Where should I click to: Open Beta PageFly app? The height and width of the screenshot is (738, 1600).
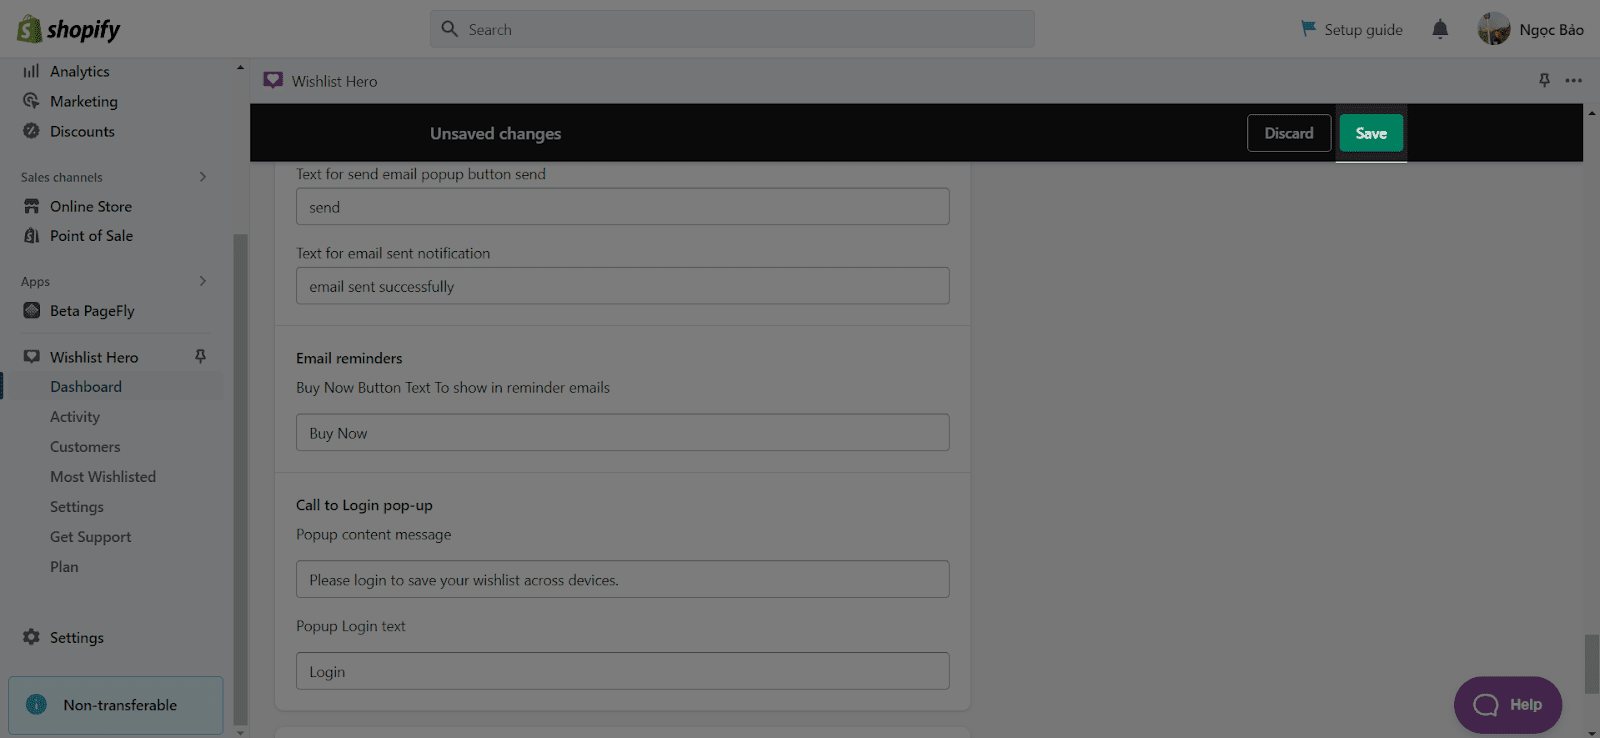(x=92, y=311)
